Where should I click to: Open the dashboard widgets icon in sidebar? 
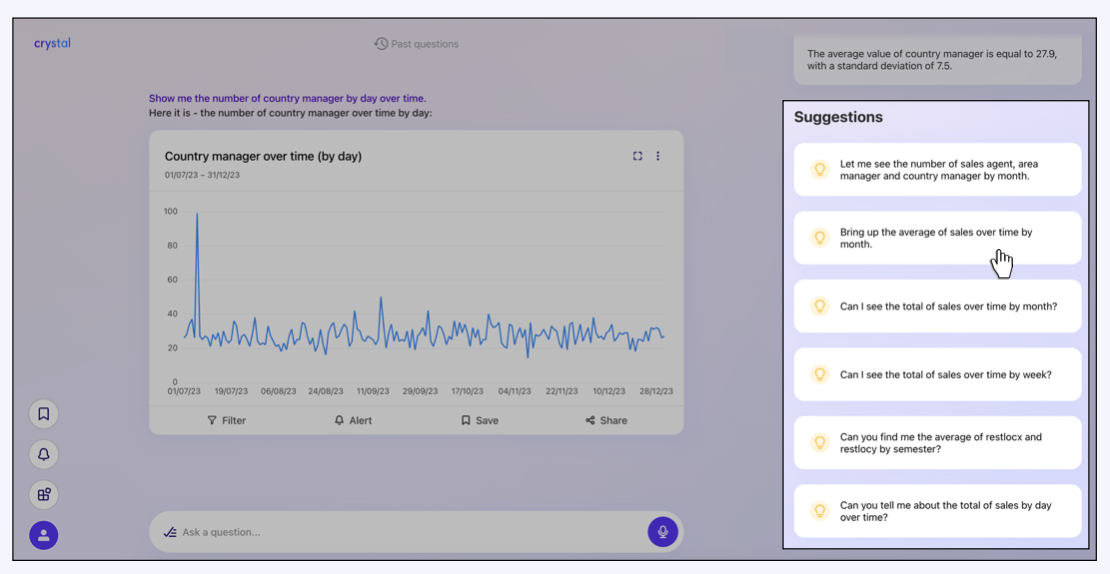click(x=44, y=494)
